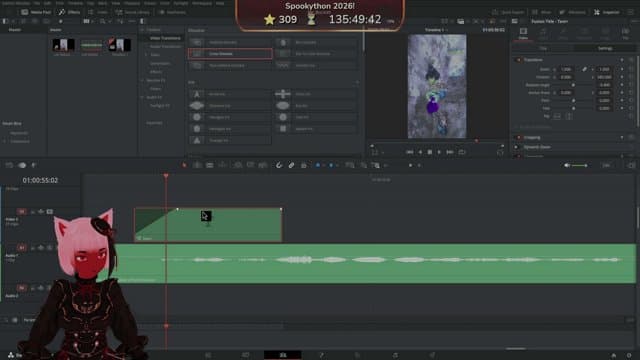Viewport: 640px width, 360px height.
Task: Toggle linked selection chain icon
Action: pyautogui.click(x=291, y=165)
